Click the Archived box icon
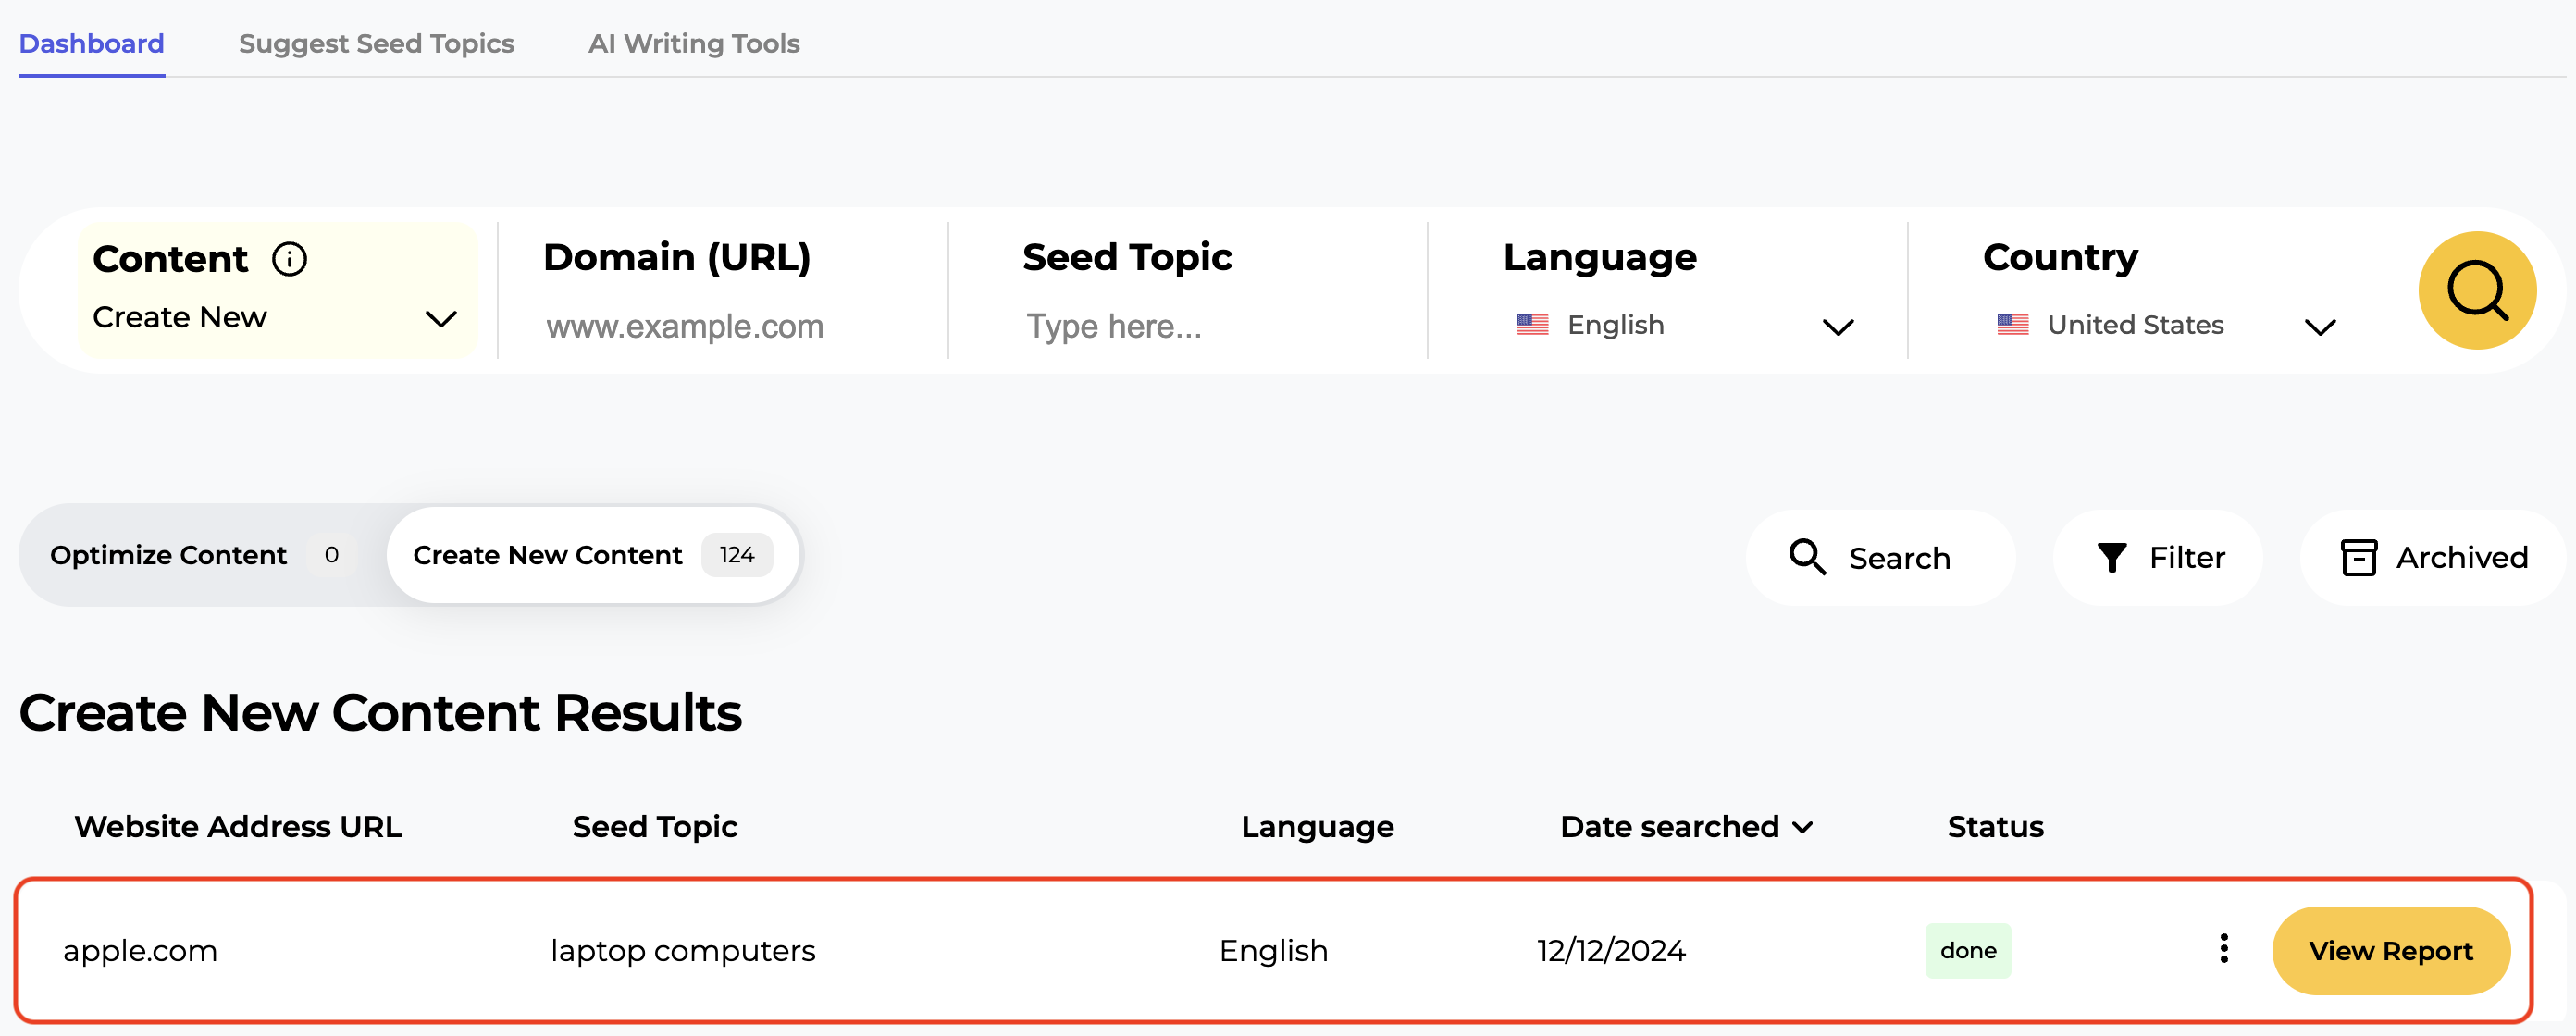 [2358, 557]
